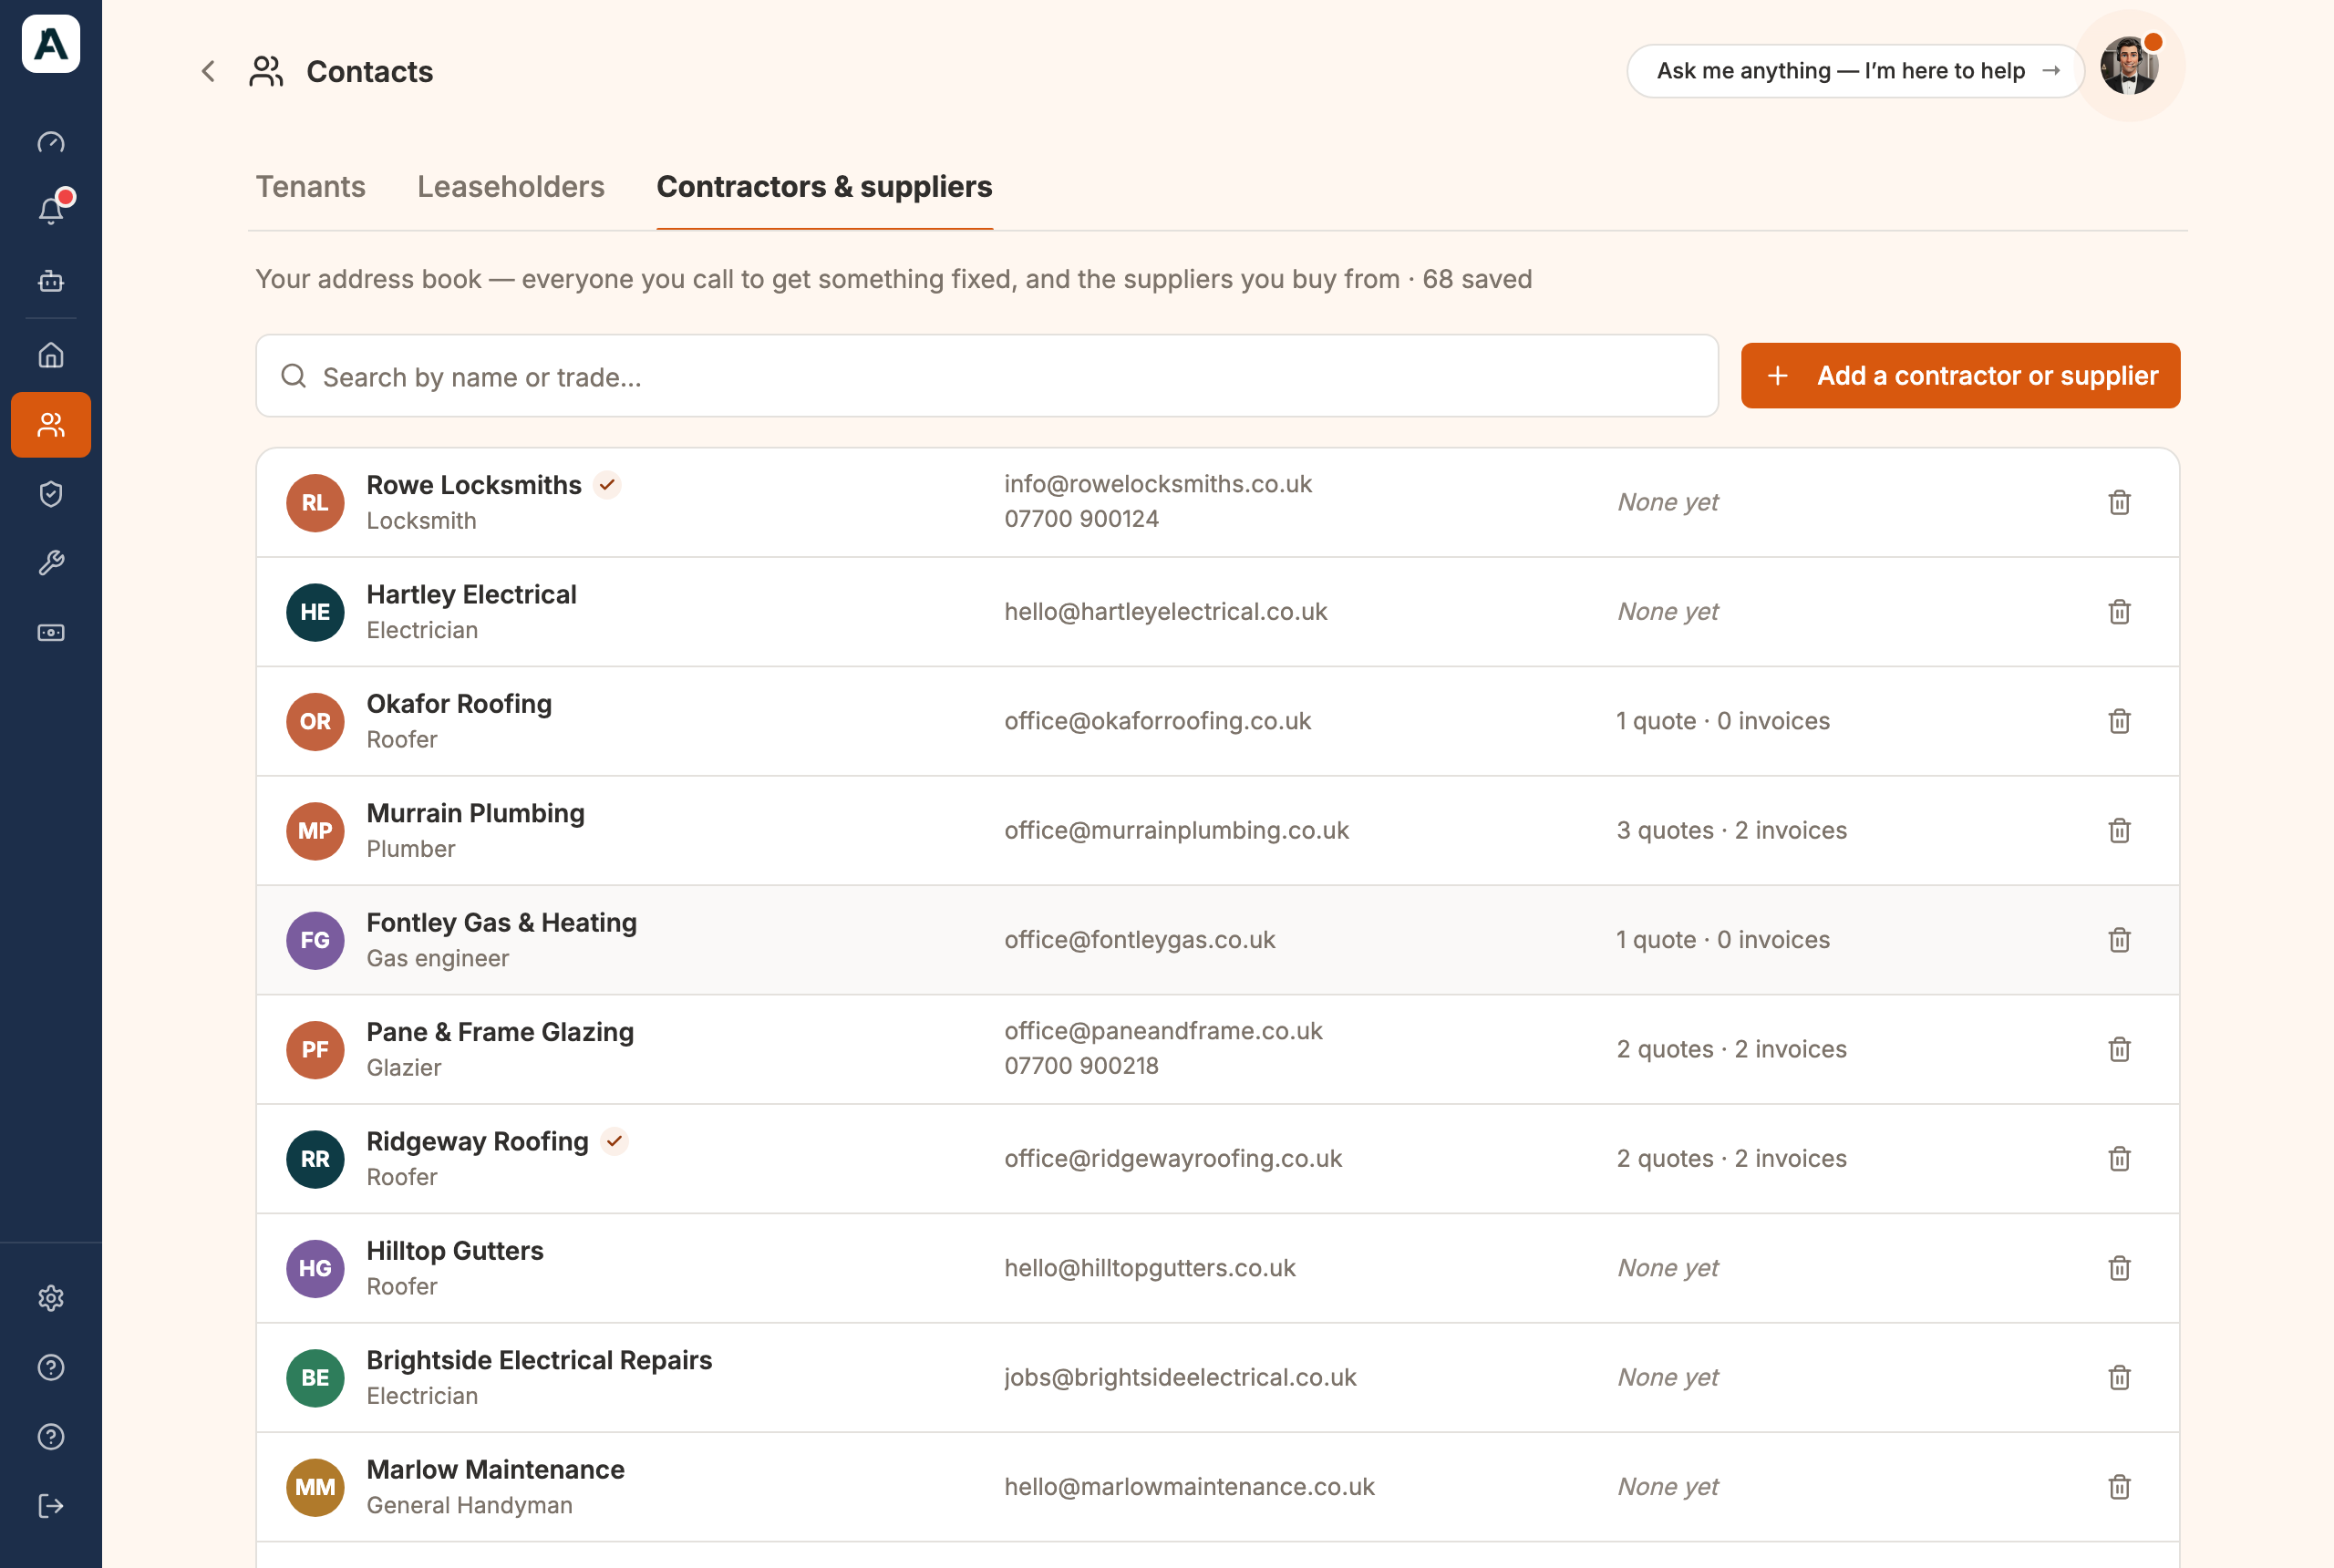Click Add a contractor or supplier button

coord(1960,376)
